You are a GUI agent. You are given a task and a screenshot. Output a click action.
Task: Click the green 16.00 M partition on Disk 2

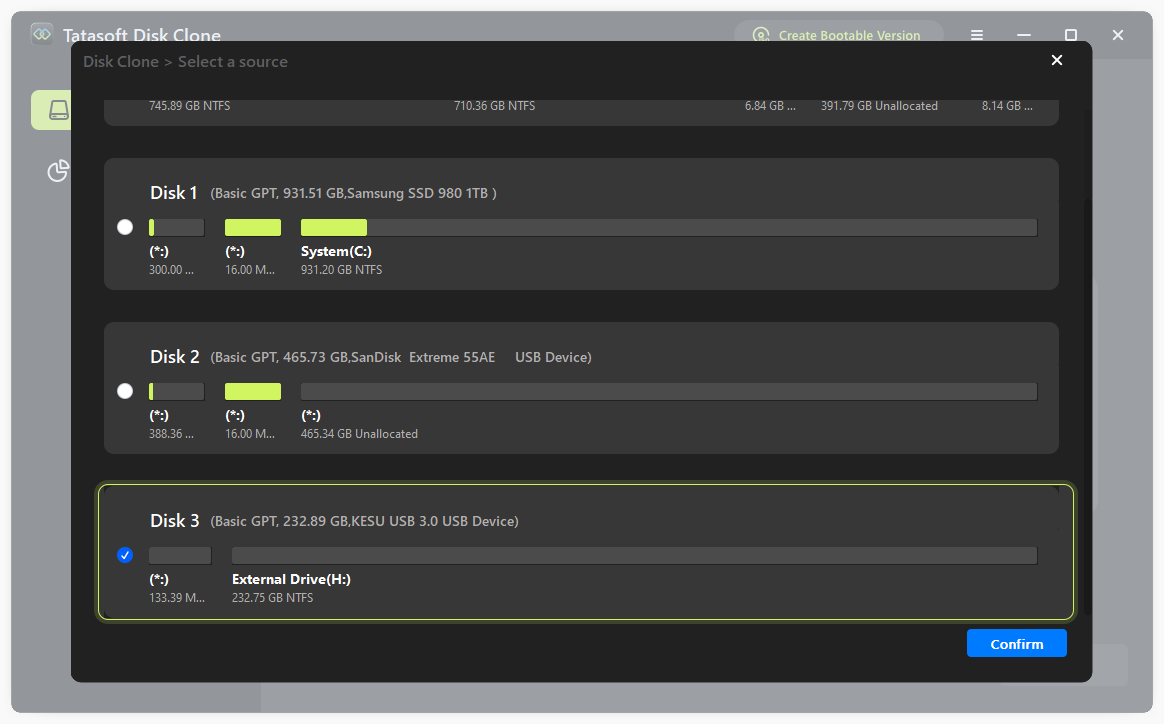pyautogui.click(x=253, y=390)
